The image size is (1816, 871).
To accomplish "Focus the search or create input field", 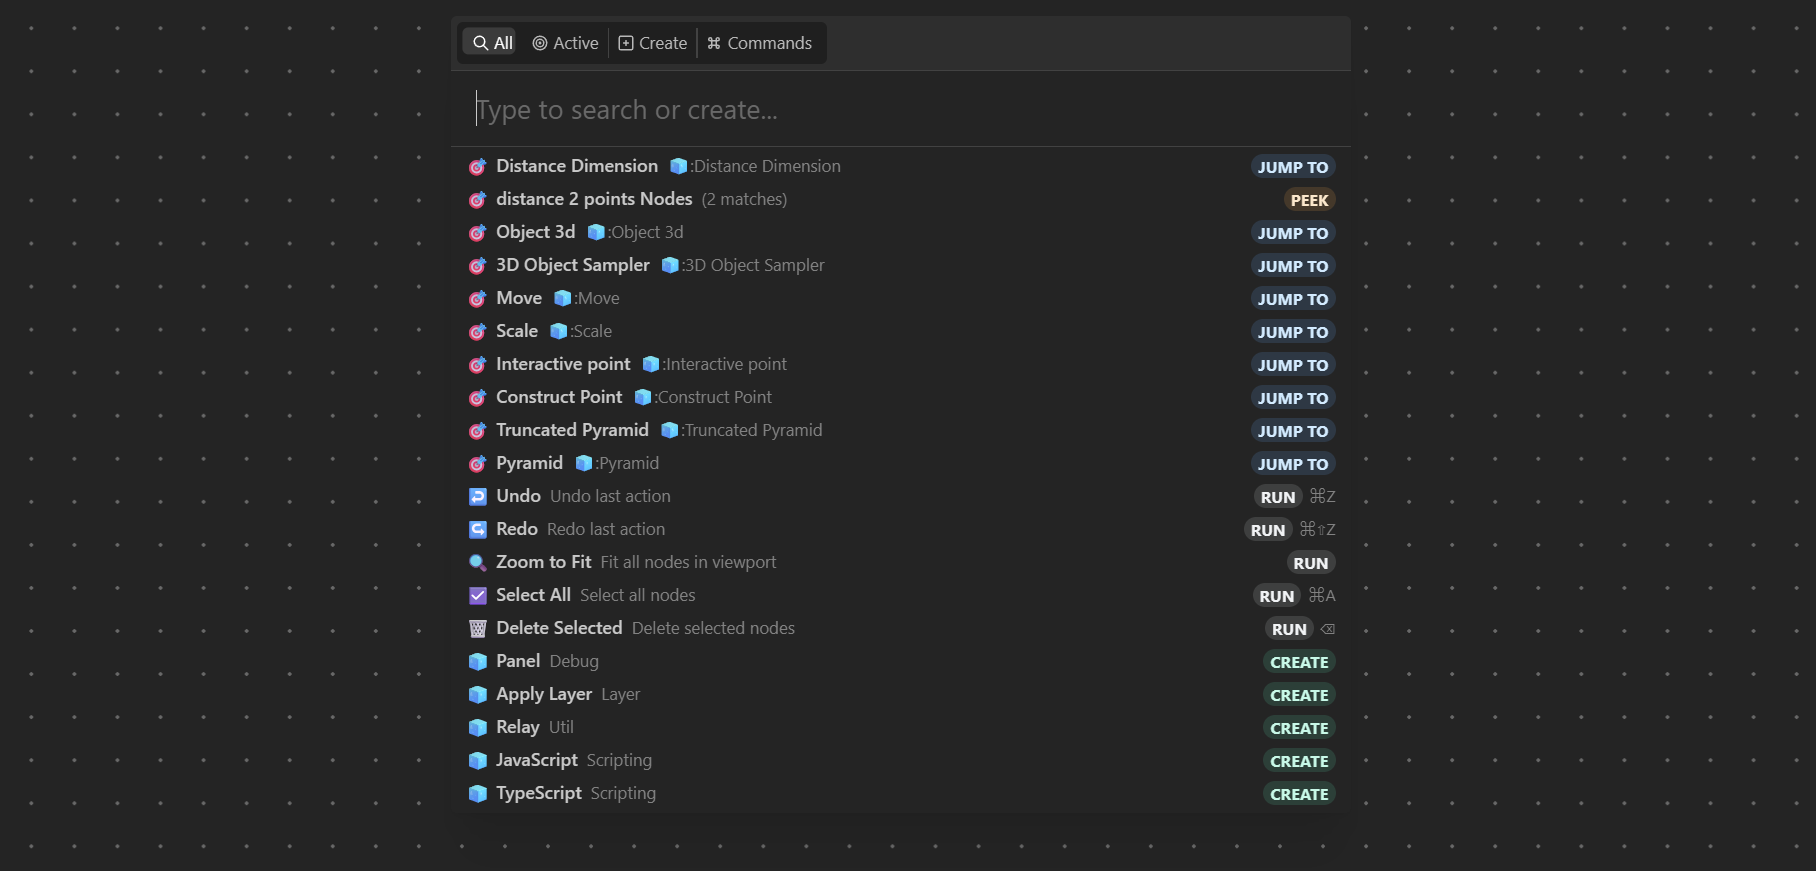I will coord(900,110).
